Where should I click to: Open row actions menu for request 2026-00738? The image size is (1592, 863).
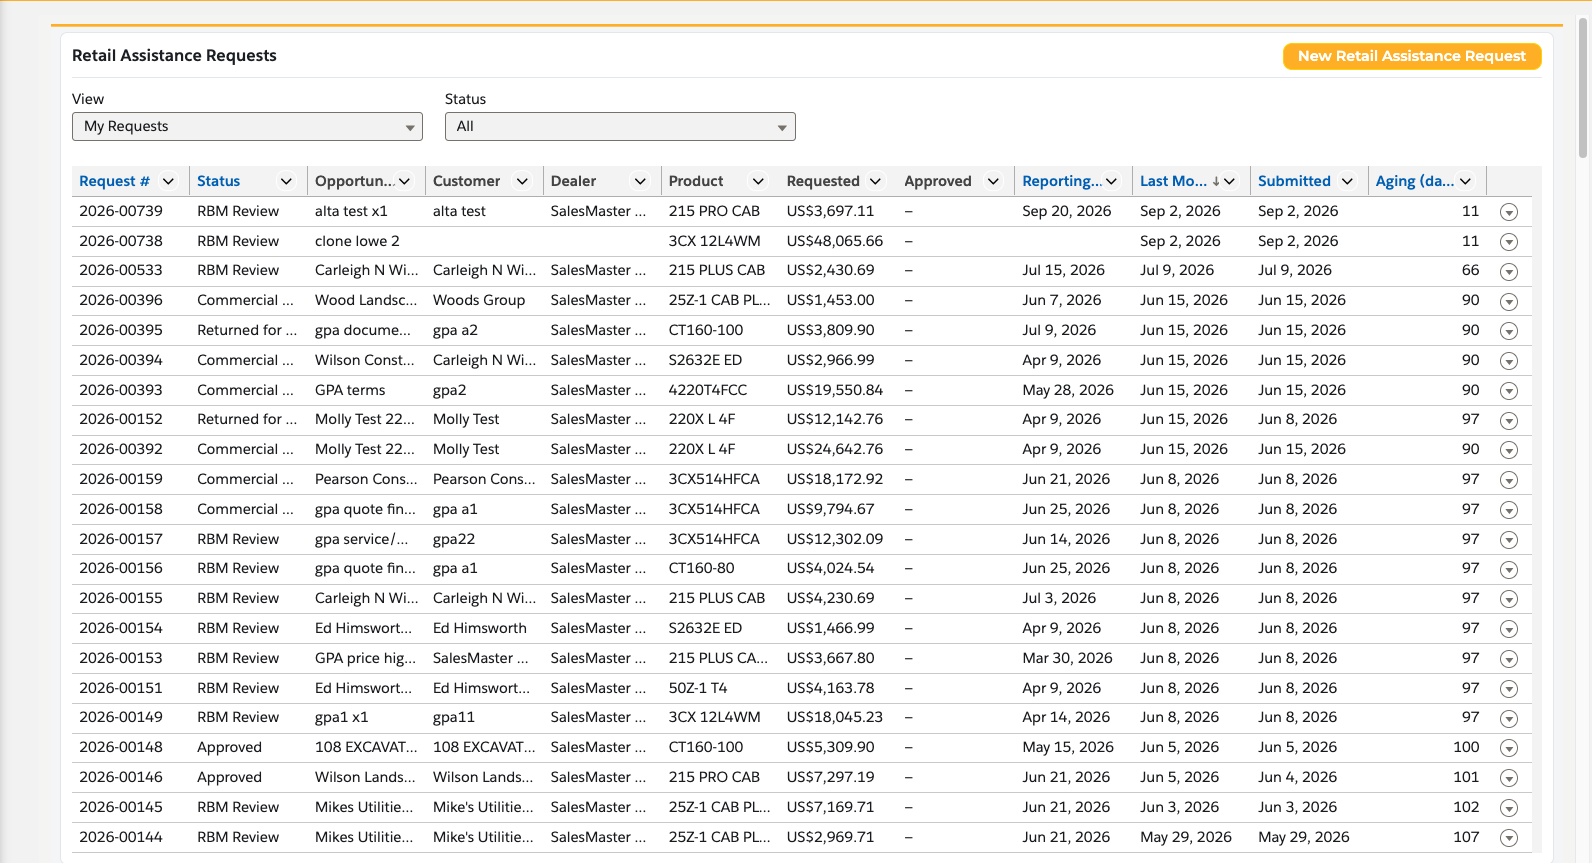click(x=1509, y=242)
